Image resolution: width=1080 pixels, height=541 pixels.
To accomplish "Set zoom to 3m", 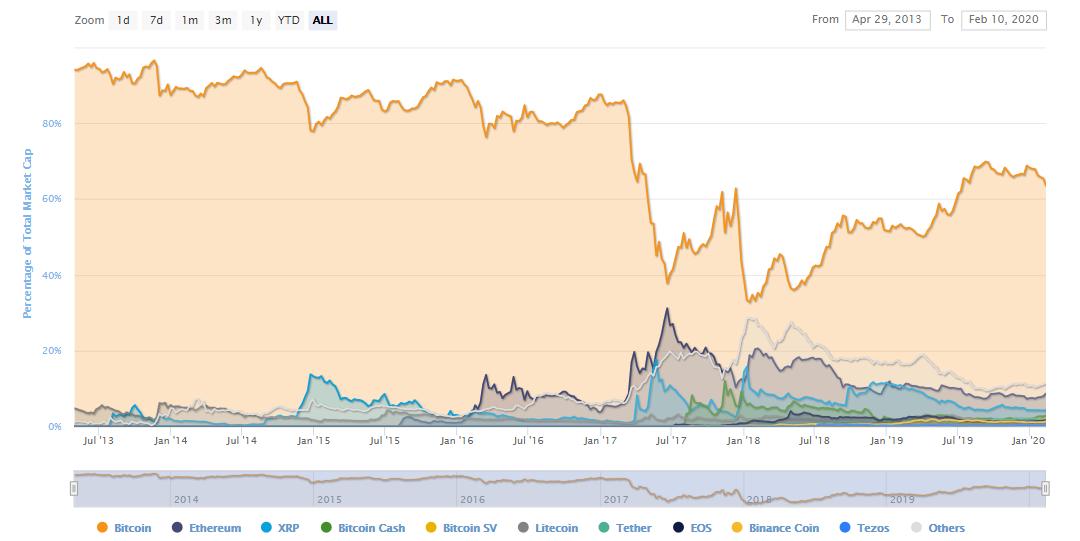I will click(223, 20).
